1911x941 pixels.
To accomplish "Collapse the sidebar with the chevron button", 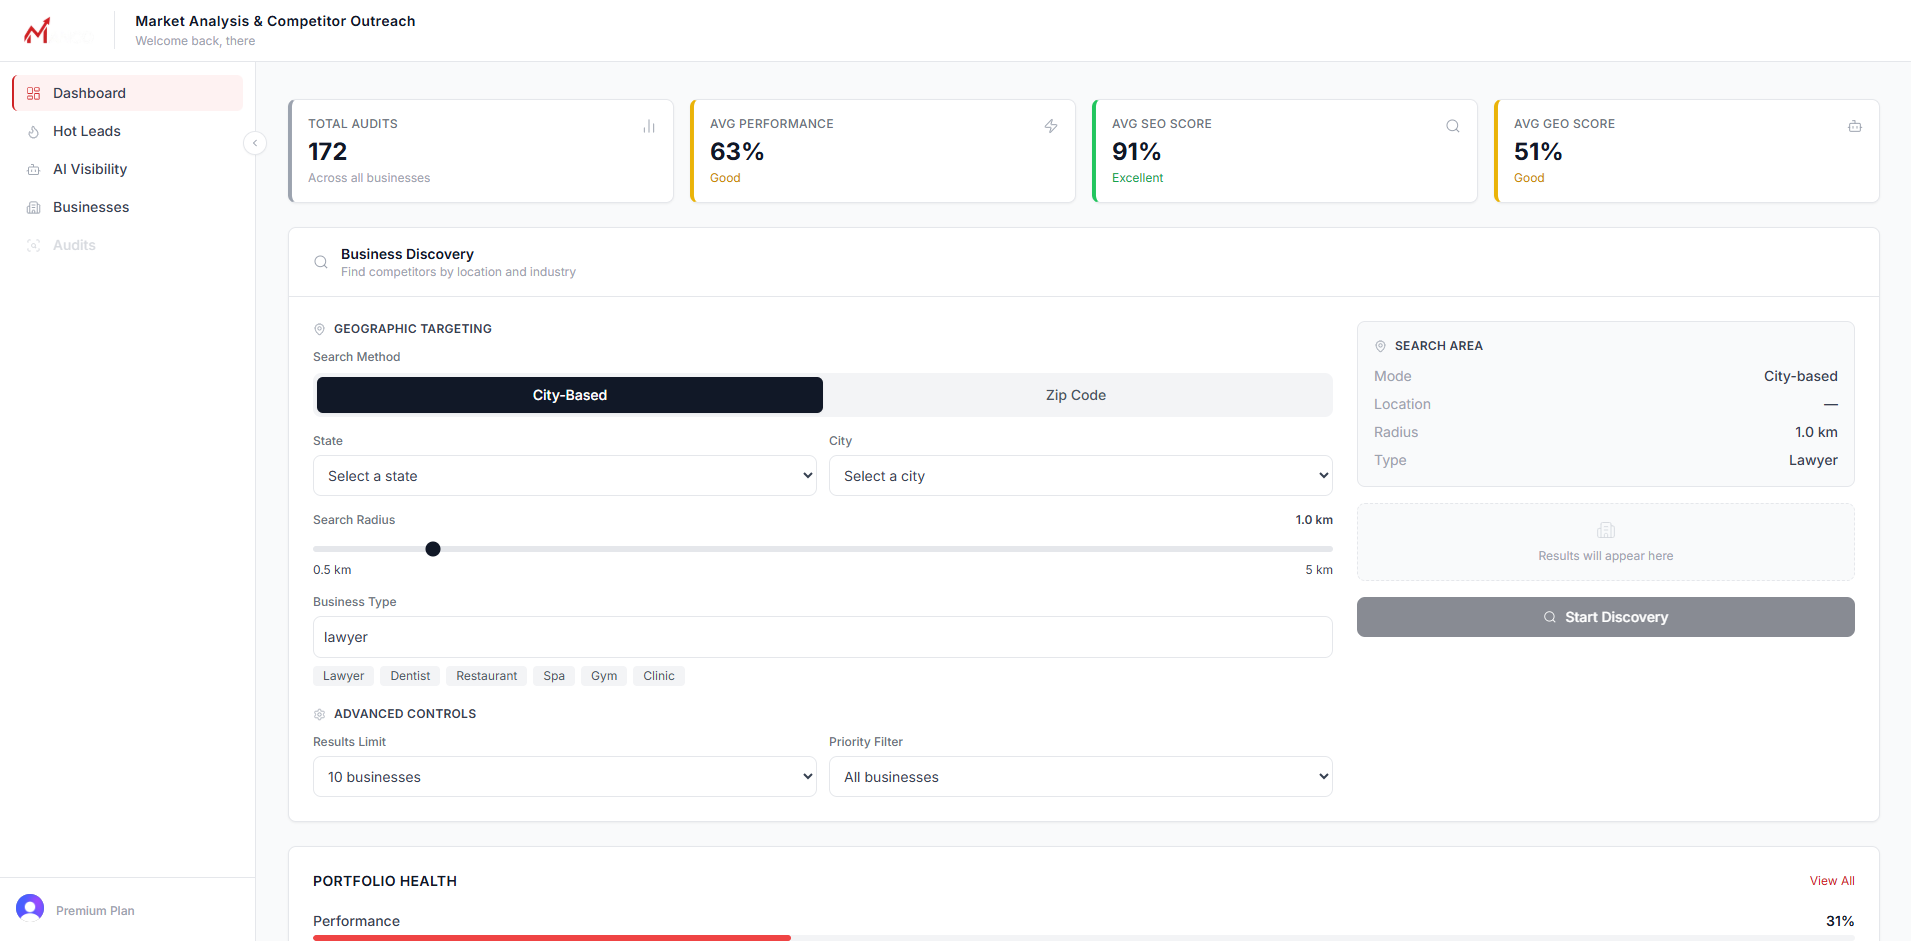I will (x=255, y=143).
